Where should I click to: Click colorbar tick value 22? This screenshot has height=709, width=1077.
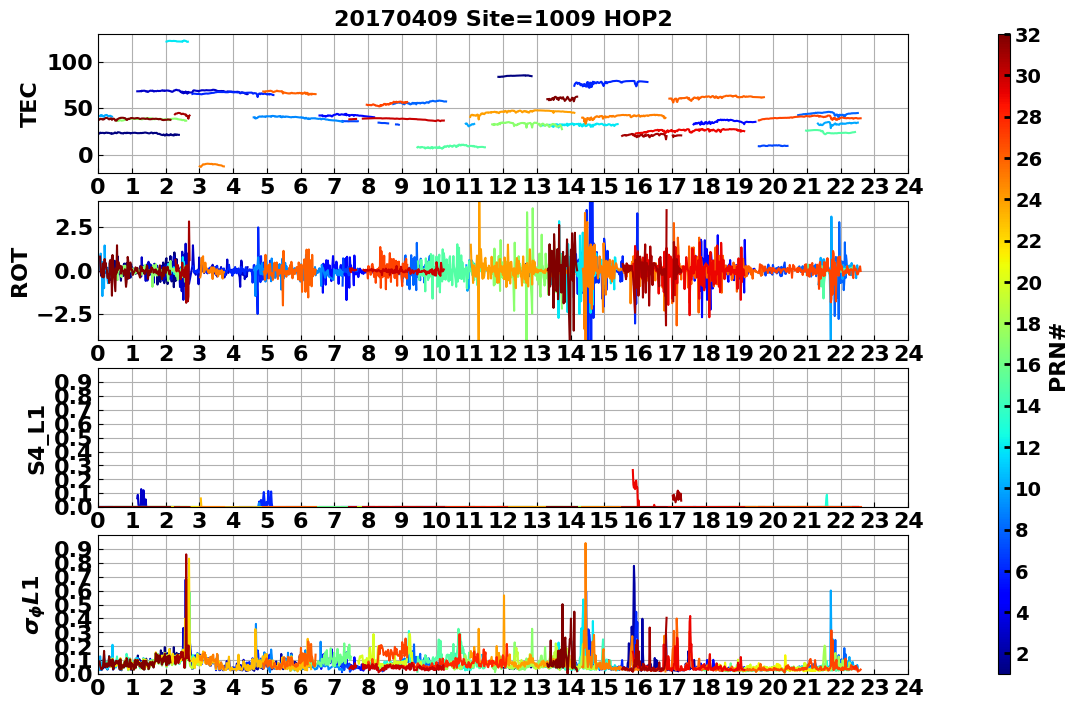click(1028, 241)
